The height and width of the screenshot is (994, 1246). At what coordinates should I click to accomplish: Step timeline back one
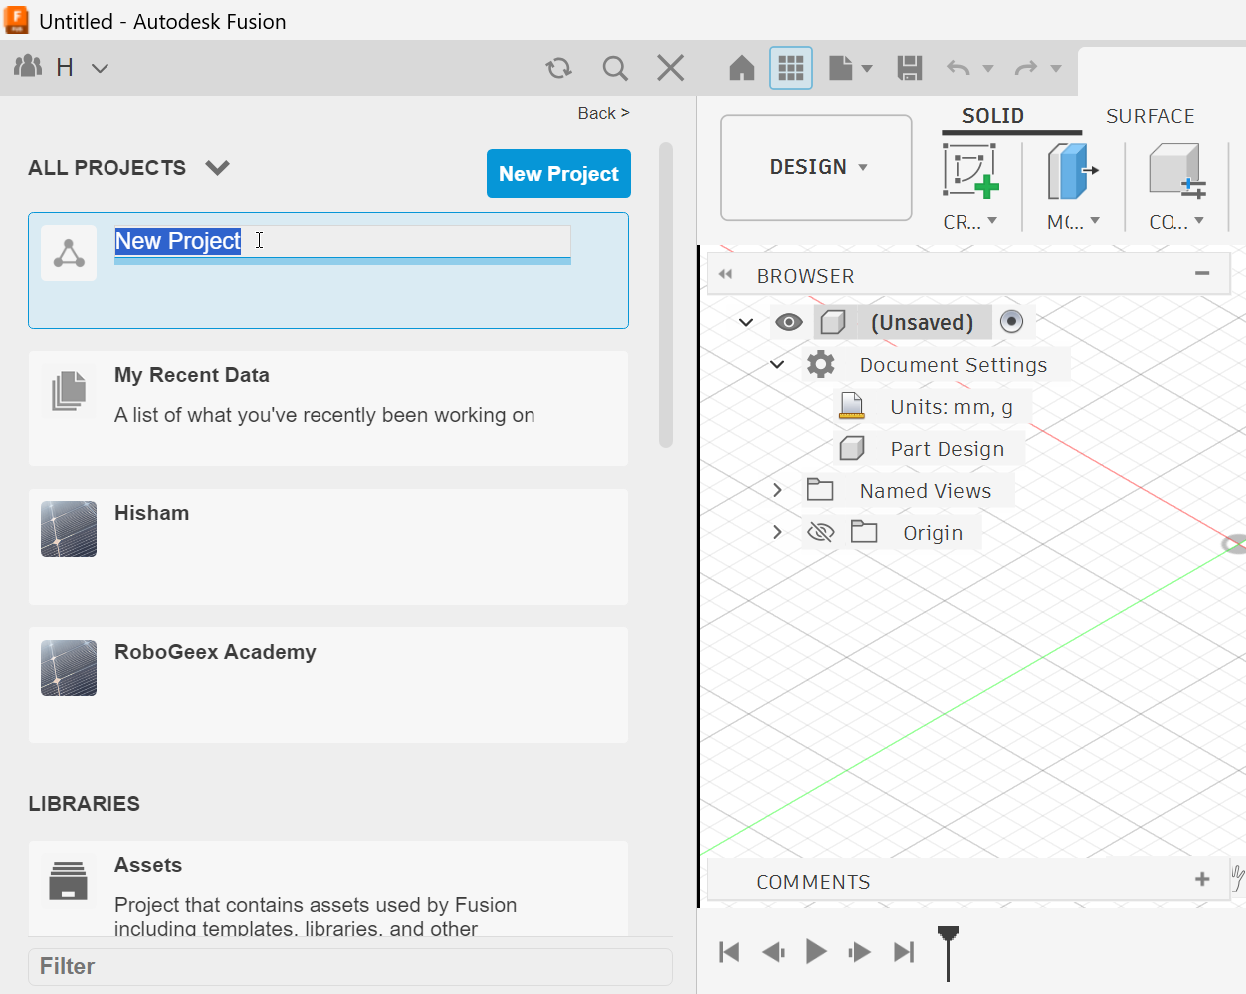(773, 952)
